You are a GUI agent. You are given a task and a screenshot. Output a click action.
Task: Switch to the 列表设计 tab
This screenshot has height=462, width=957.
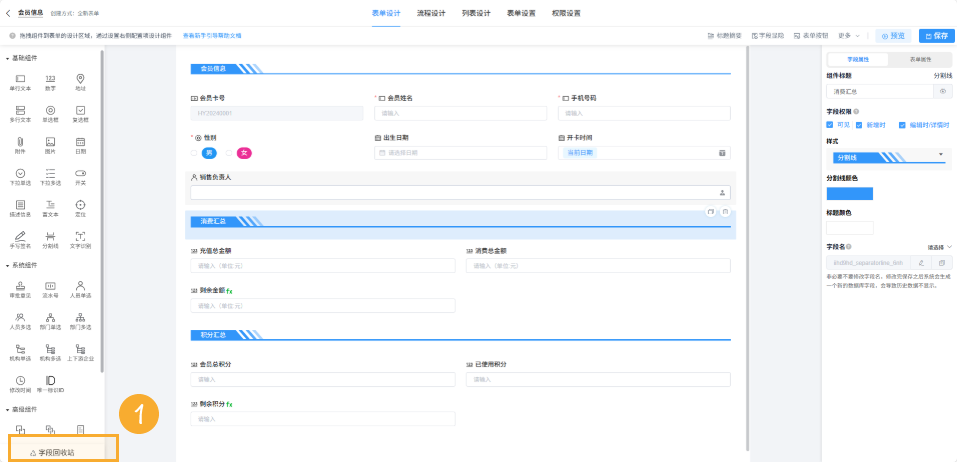pos(476,13)
